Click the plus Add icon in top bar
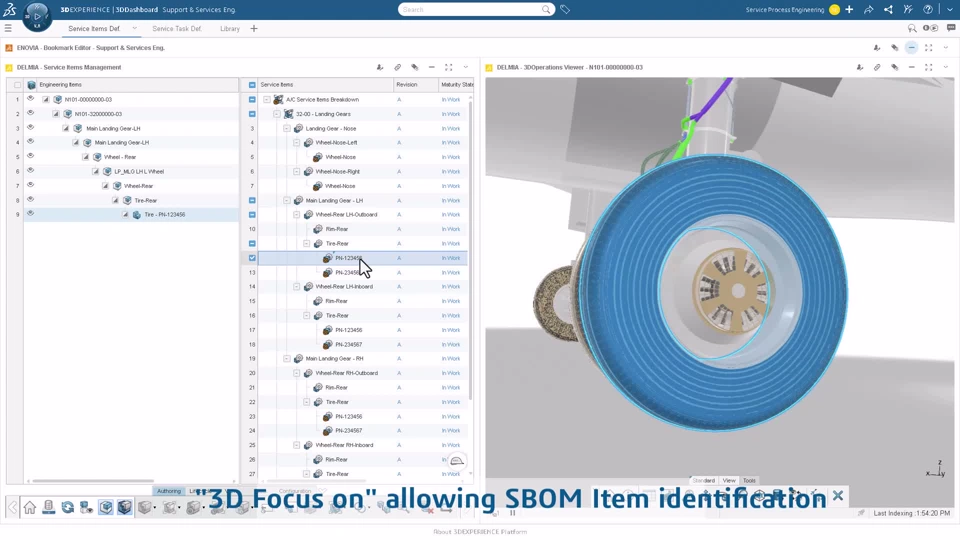960x540 pixels. [849, 10]
